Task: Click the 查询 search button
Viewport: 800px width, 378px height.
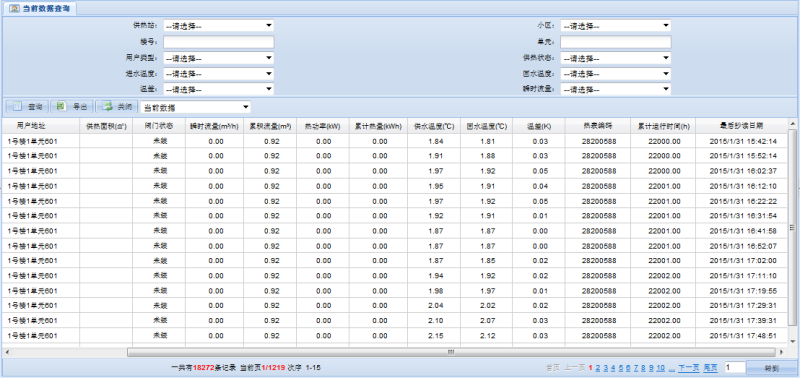Action: coord(27,107)
